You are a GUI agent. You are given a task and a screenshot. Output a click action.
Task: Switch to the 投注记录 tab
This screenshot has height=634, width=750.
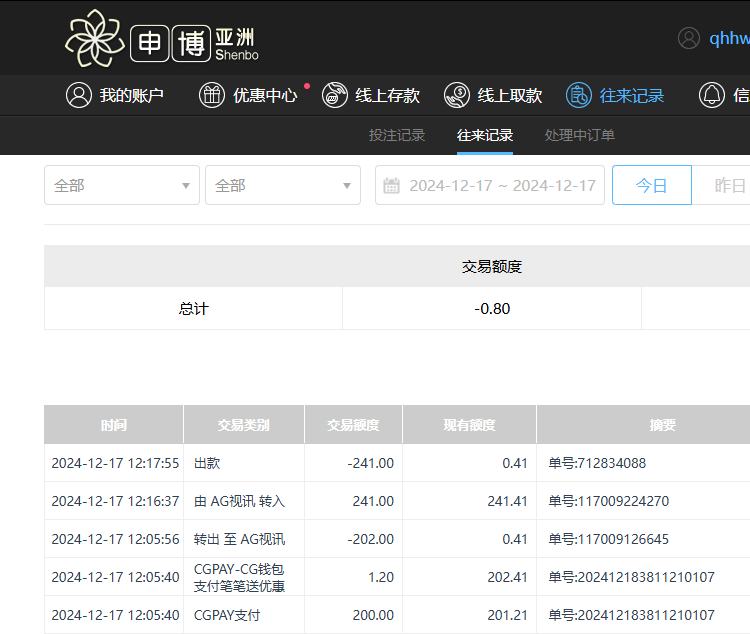click(x=397, y=135)
